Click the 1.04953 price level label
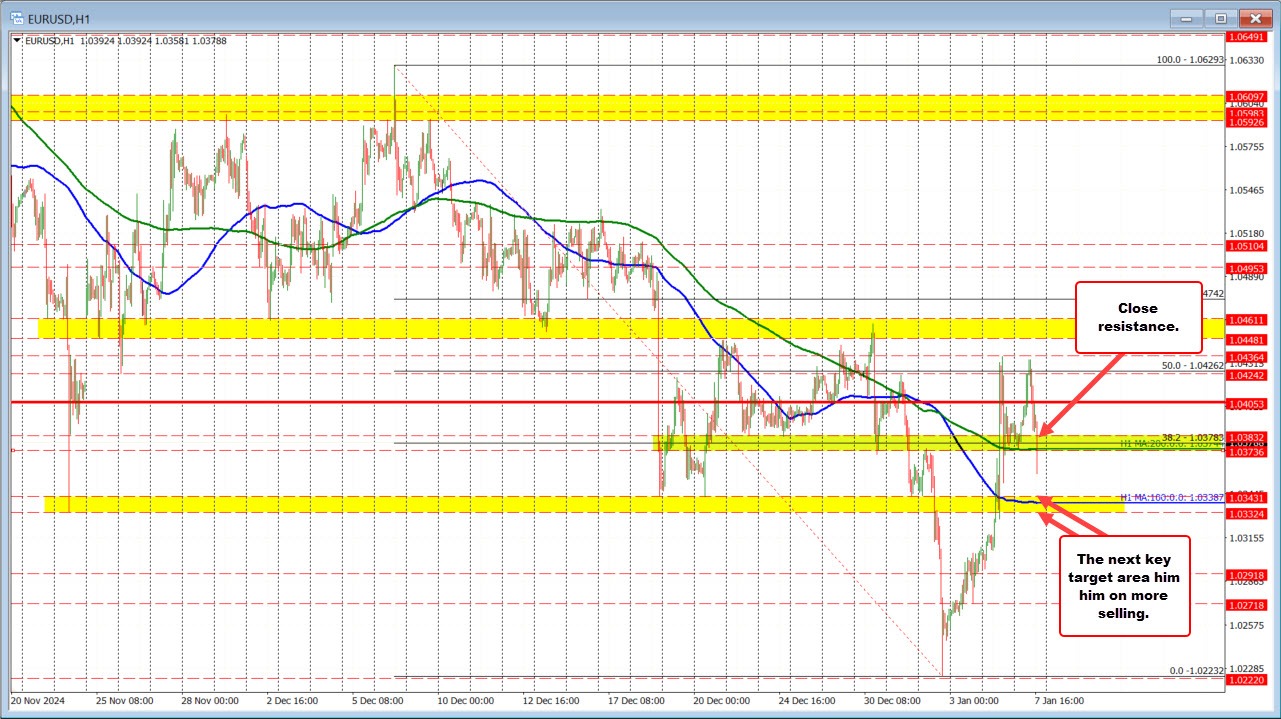1281x719 pixels. (1248, 268)
